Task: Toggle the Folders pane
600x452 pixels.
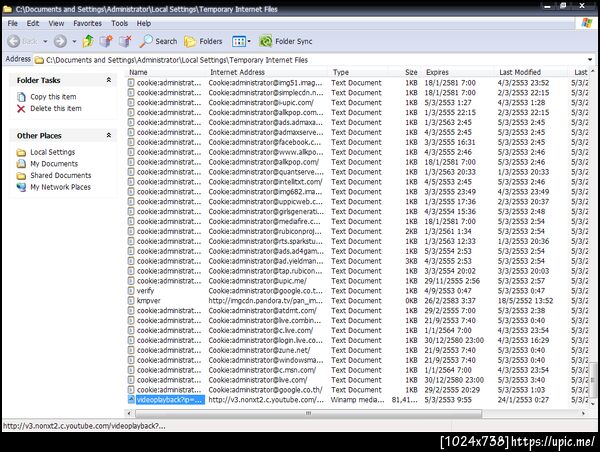Action: (203, 41)
